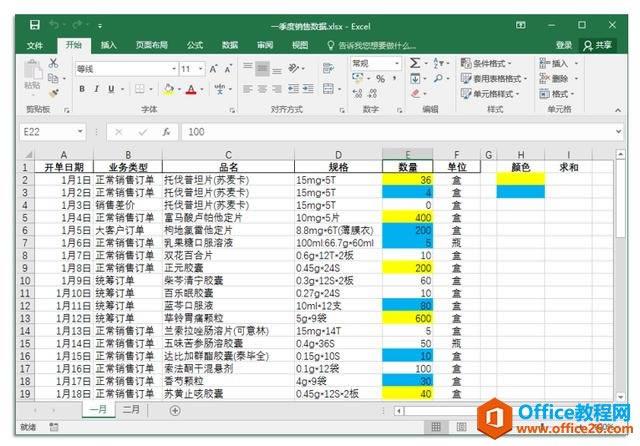This screenshot has width=640, height=446.
Task: Click the fill color bucket icon
Action: [168, 89]
